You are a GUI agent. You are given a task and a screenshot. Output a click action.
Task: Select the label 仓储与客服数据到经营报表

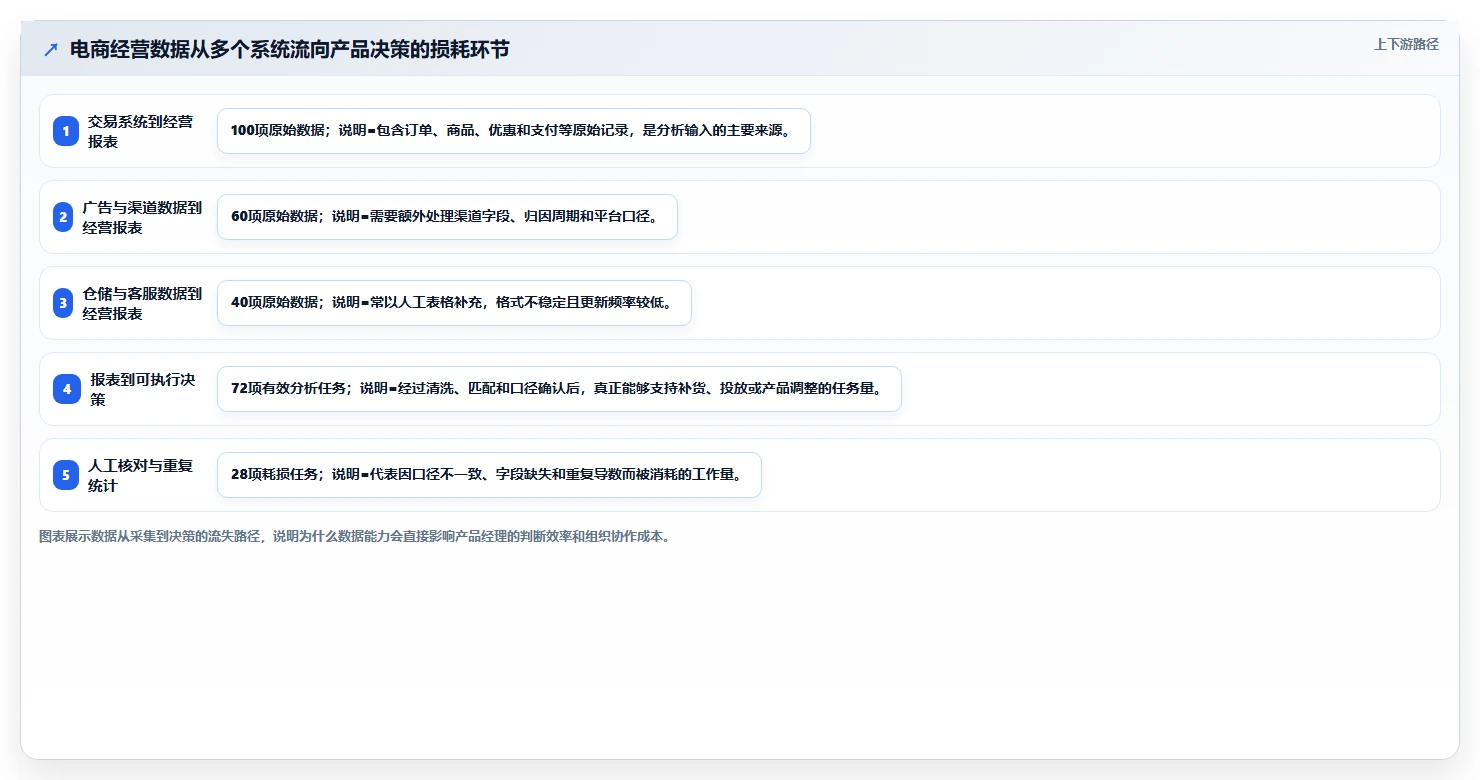[x=142, y=303]
